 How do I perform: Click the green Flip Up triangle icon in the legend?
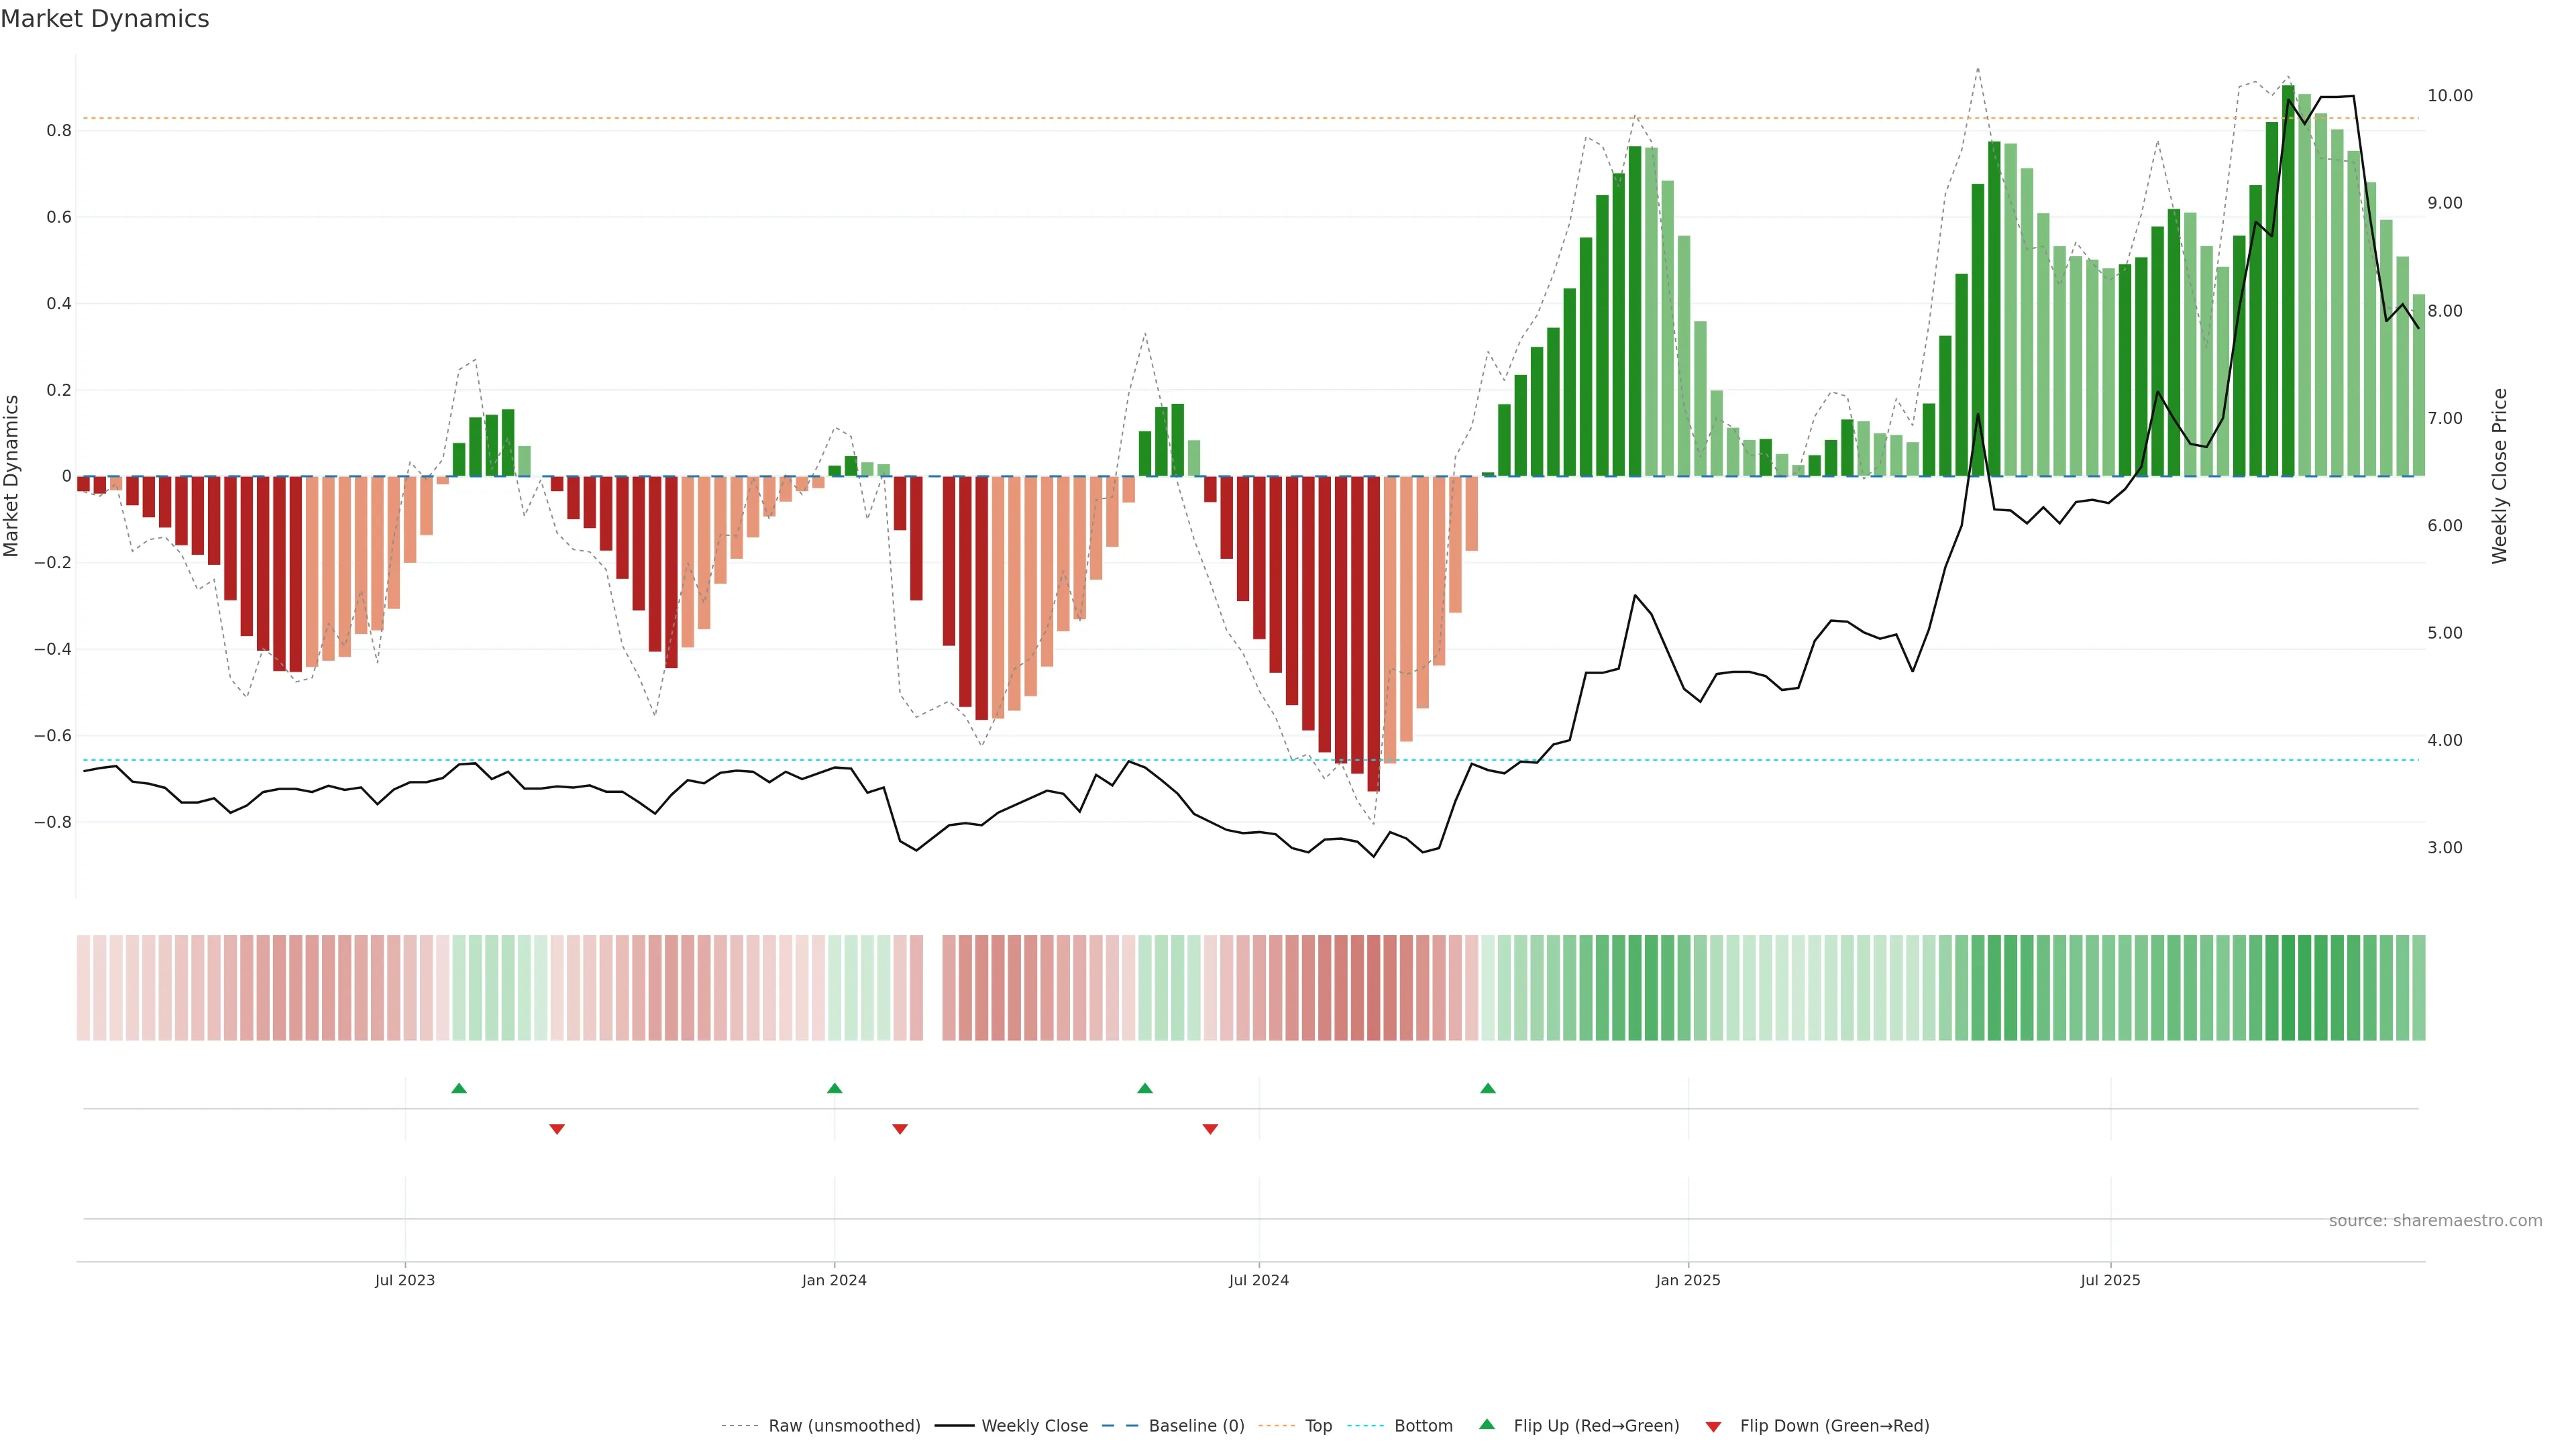pos(1486,1424)
